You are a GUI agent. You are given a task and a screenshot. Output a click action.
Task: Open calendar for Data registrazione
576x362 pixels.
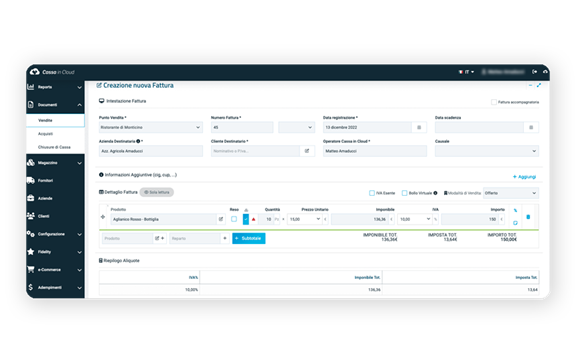tap(419, 128)
